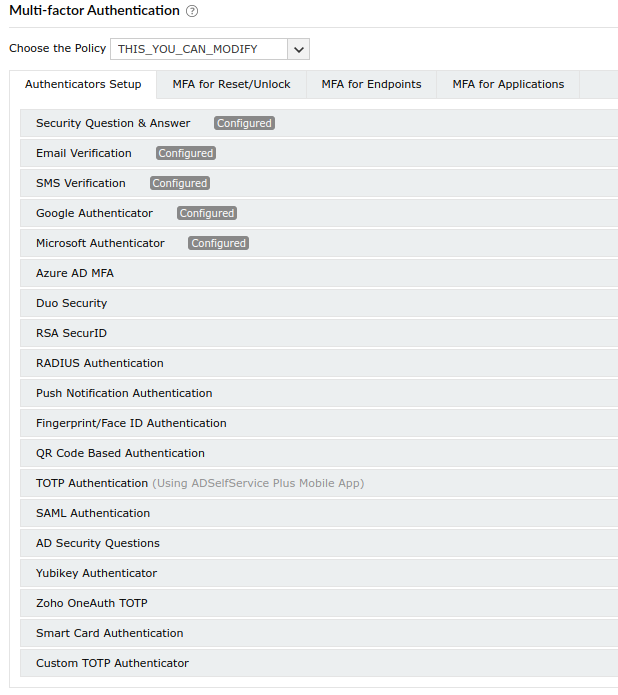Expand SMS Verification authenticator
The height and width of the screenshot is (695, 618).
(81, 183)
